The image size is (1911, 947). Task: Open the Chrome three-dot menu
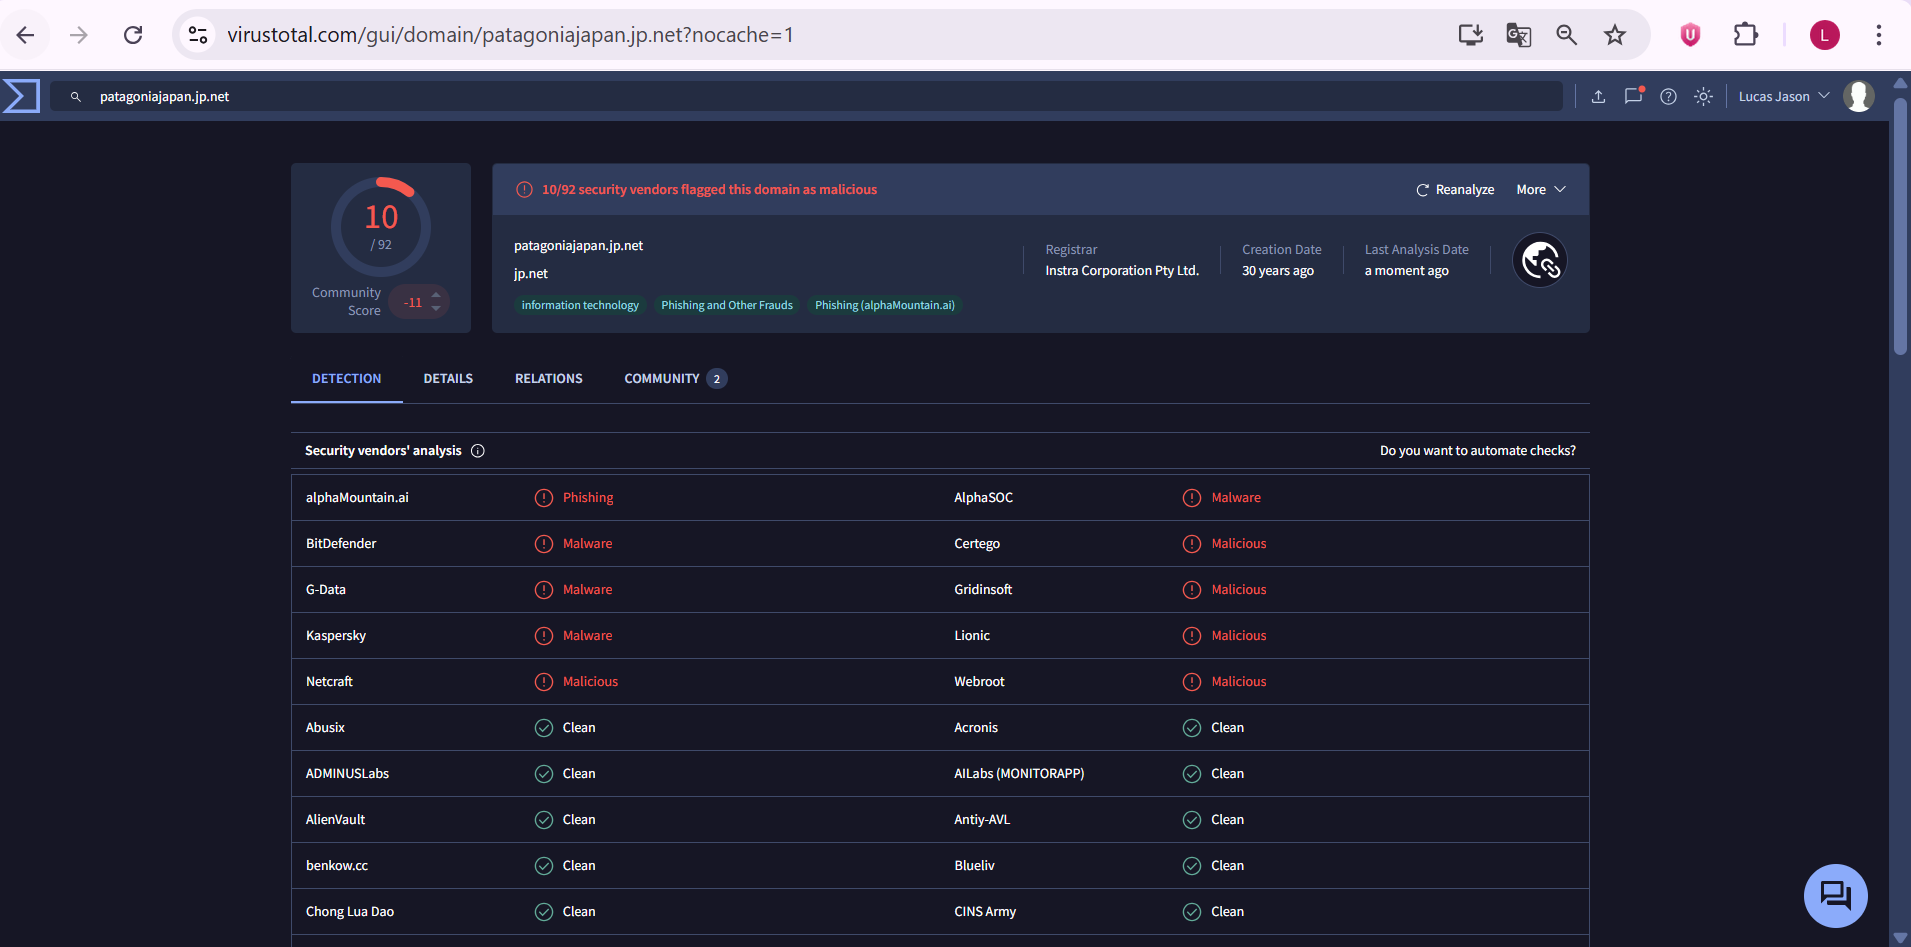coord(1878,35)
